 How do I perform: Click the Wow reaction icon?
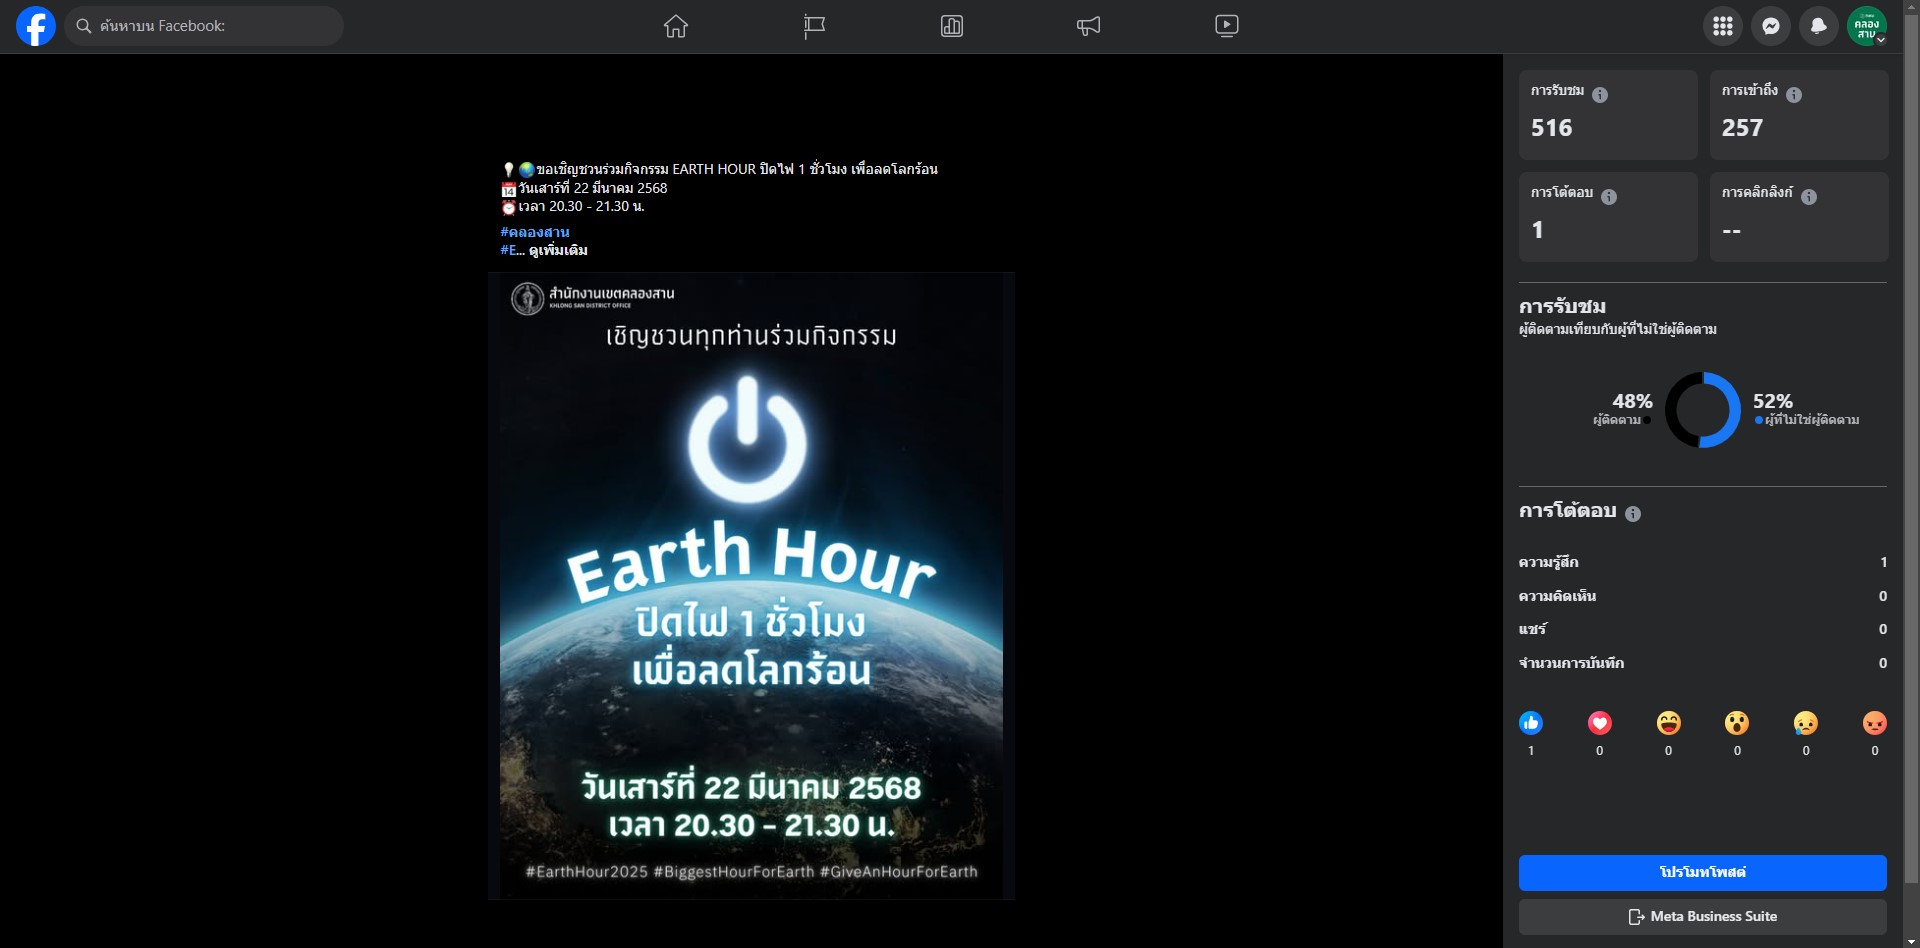tap(1737, 723)
